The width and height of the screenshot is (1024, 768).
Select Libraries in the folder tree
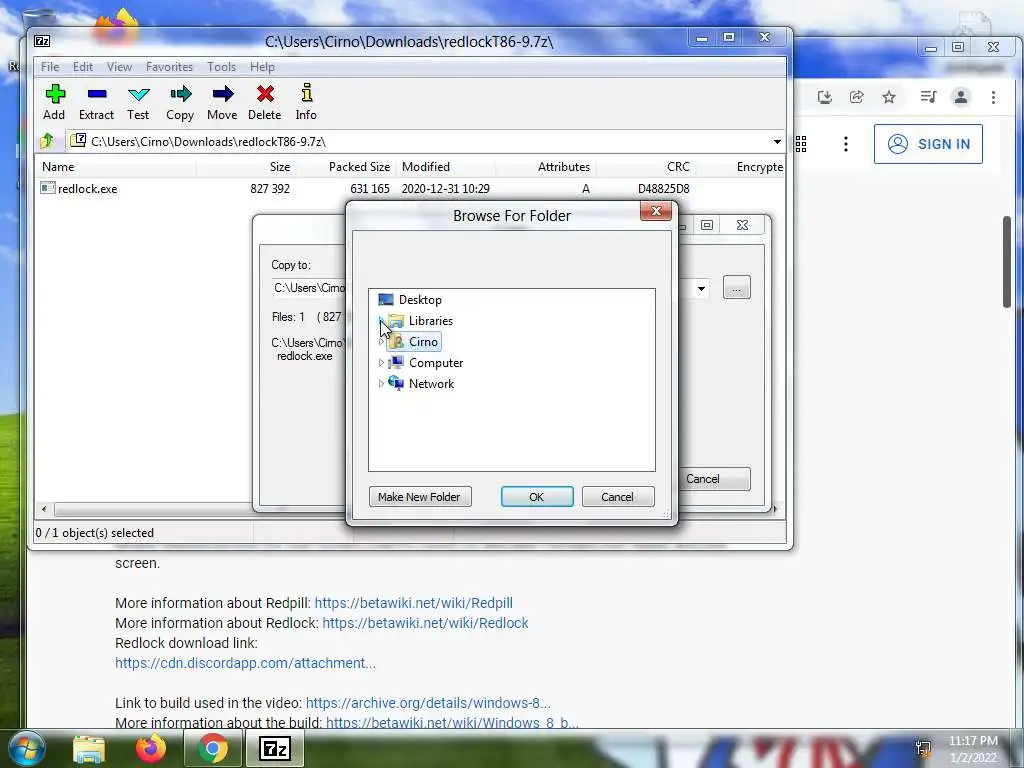click(430, 321)
